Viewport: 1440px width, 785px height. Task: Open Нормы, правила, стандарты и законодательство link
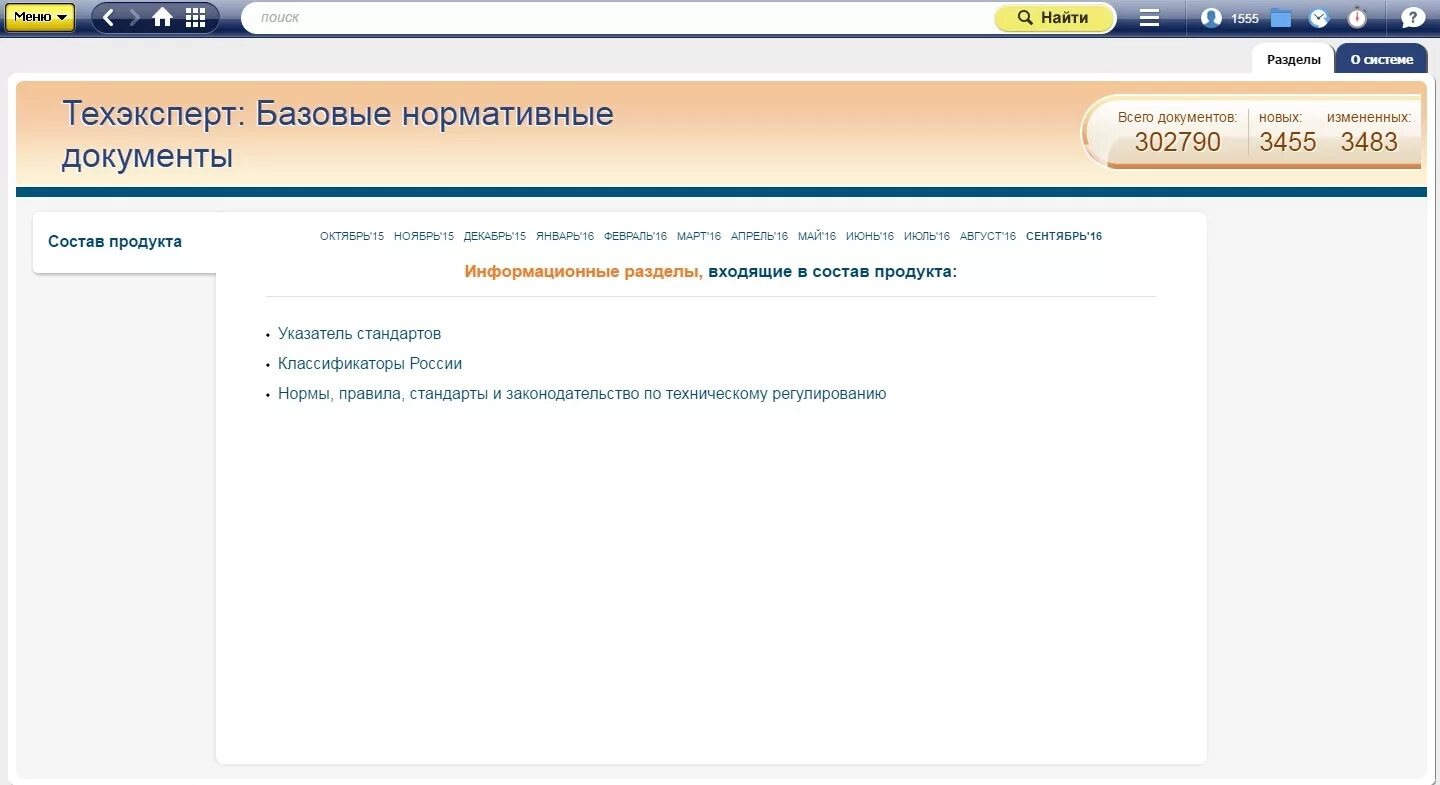coord(582,394)
